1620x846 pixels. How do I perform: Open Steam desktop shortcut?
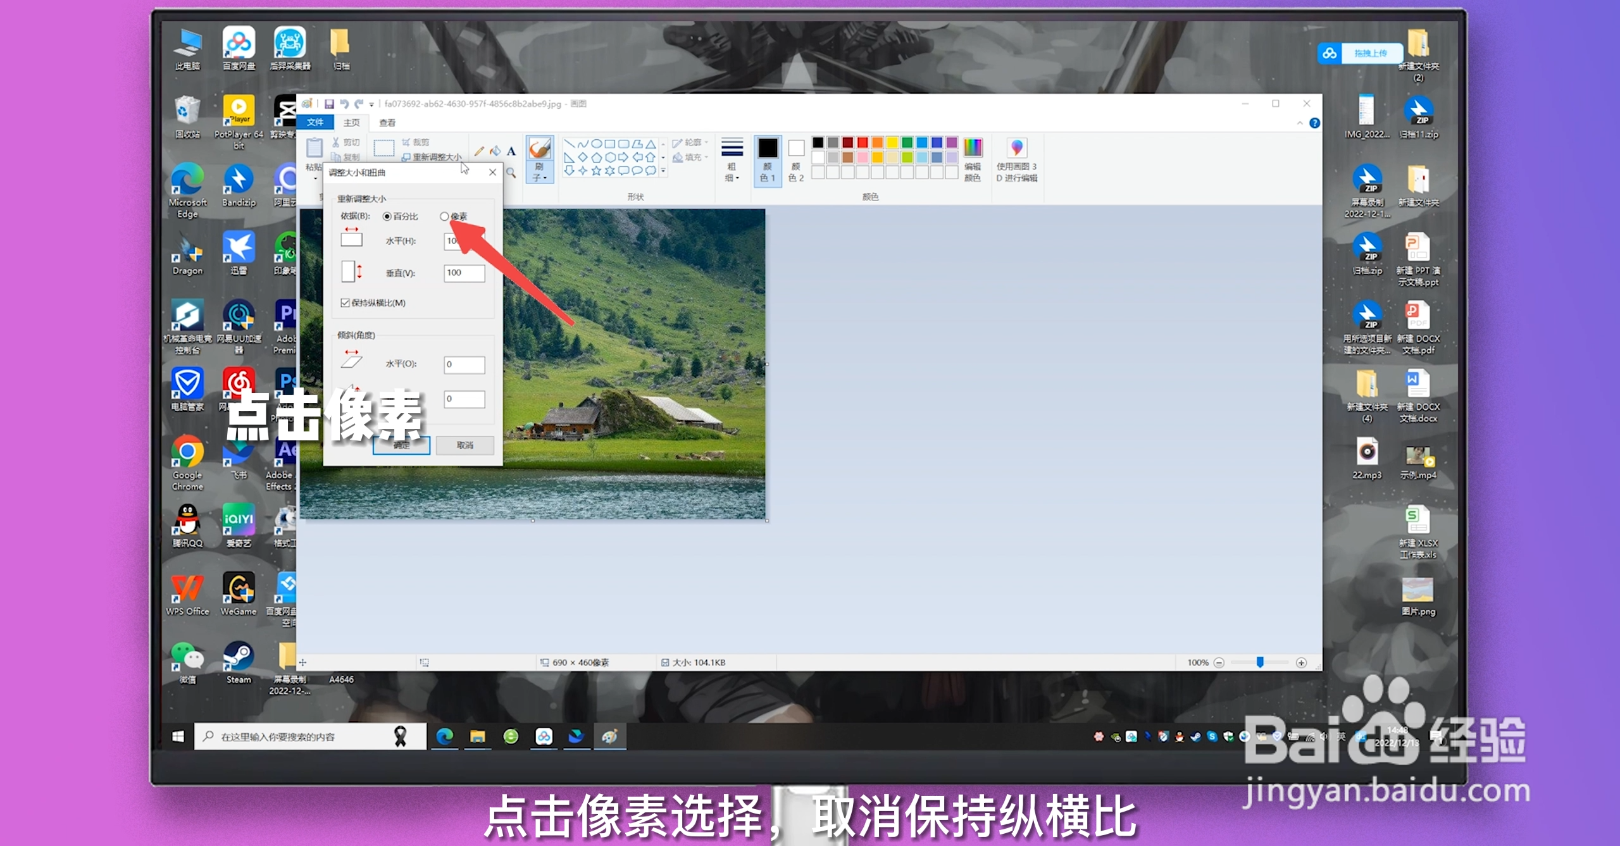[x=238, y=662]
